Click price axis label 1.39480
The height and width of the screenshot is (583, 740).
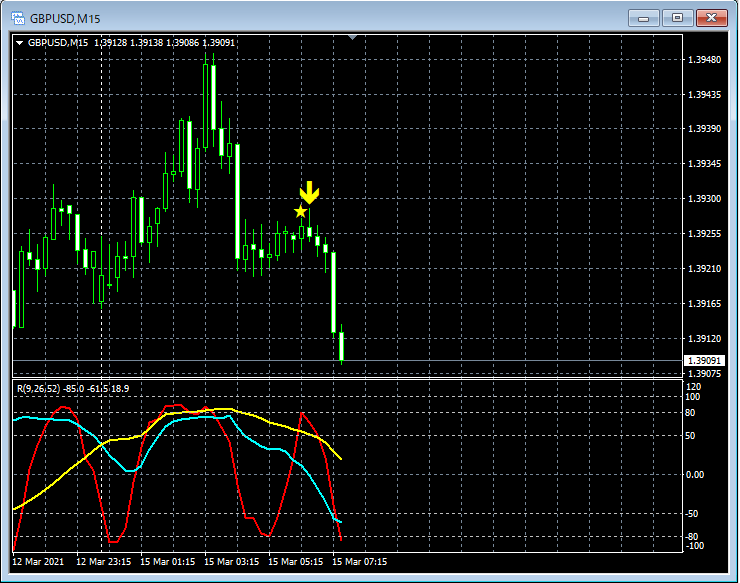[x=704, y=59]
